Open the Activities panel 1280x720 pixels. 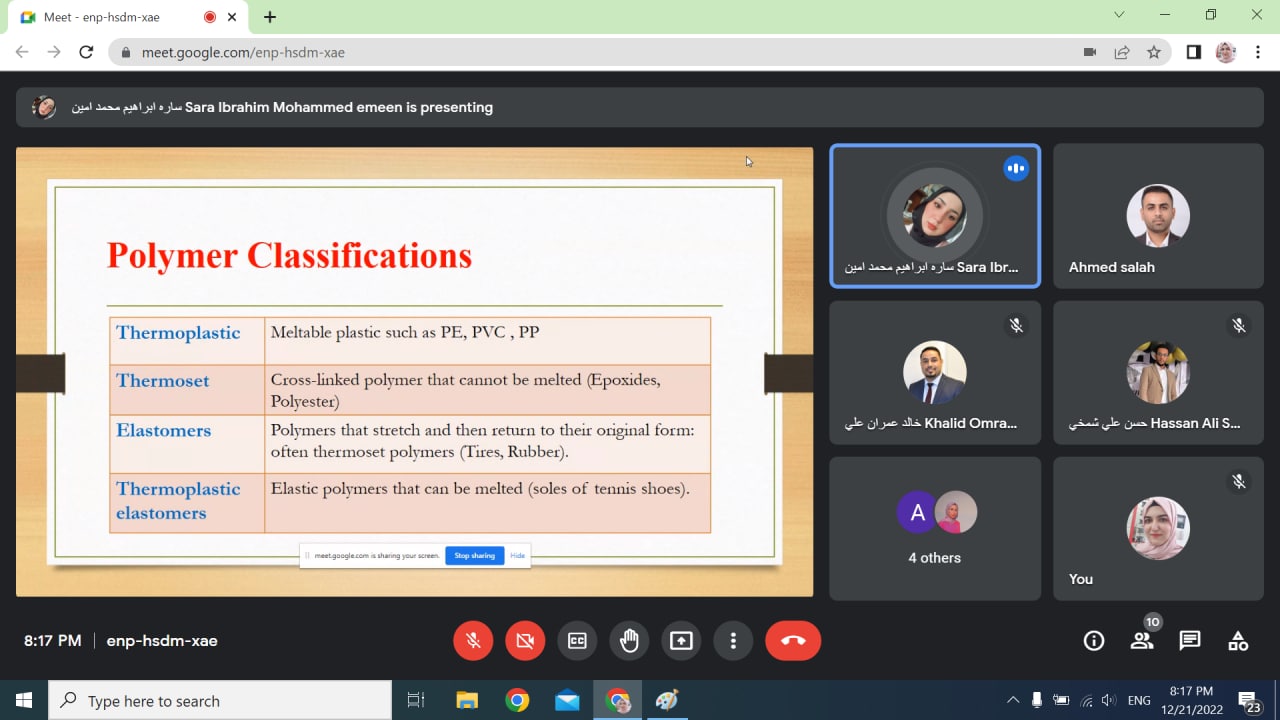click(1238, 641)
